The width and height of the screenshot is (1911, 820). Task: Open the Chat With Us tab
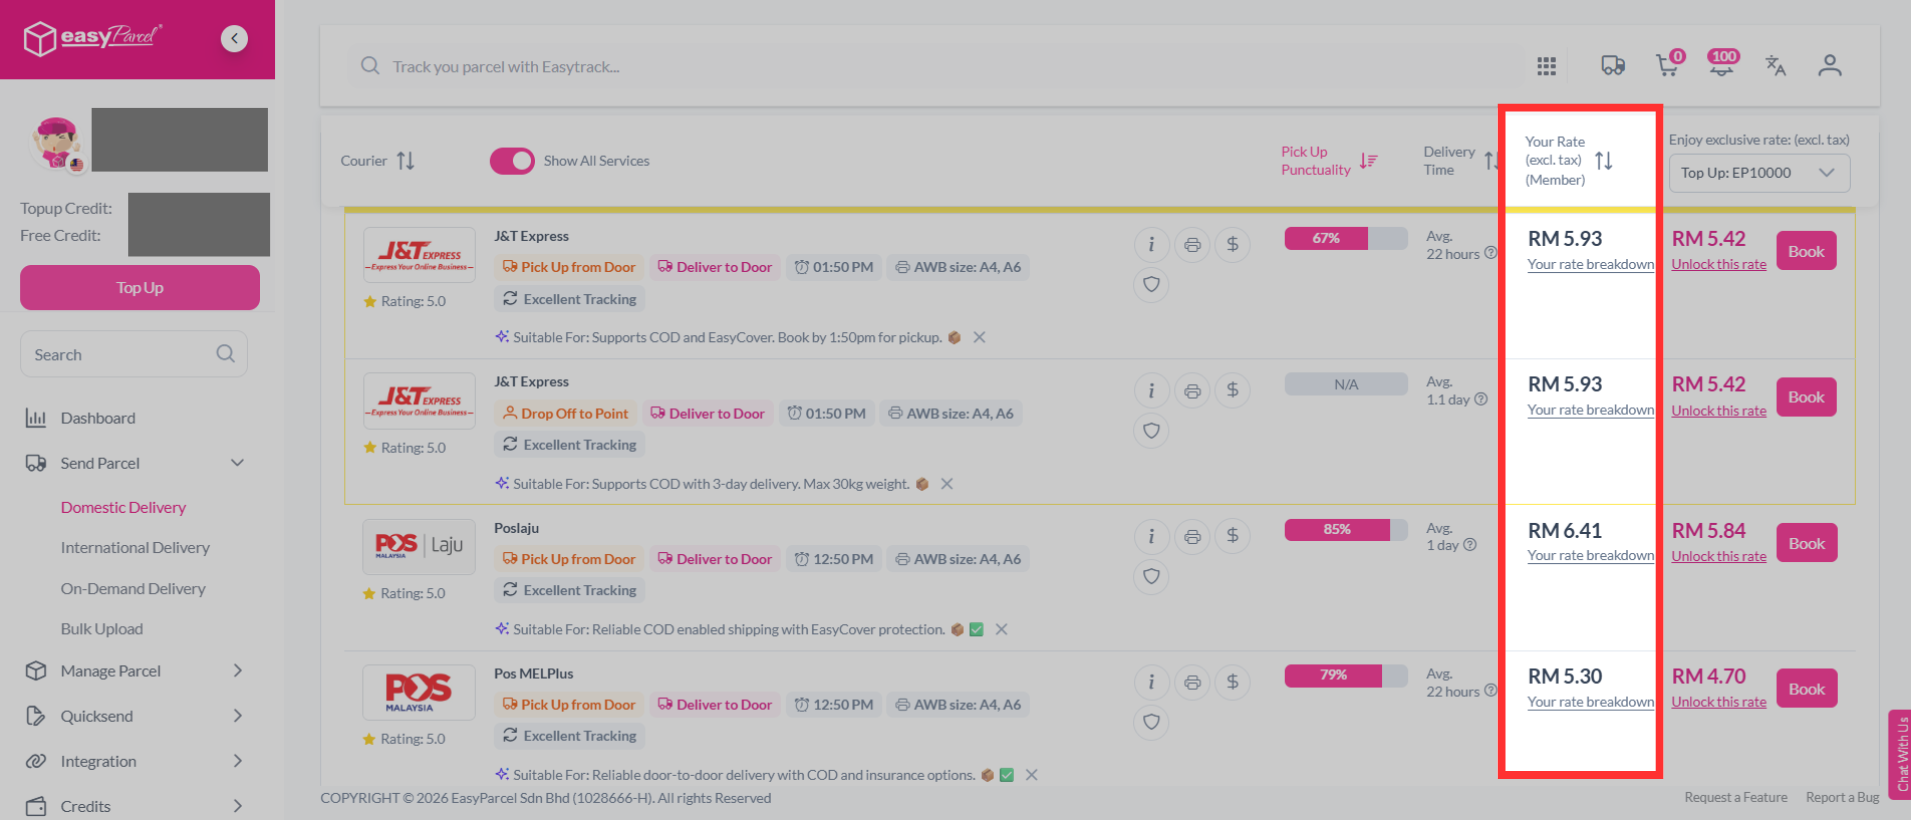coord(1900,755)
